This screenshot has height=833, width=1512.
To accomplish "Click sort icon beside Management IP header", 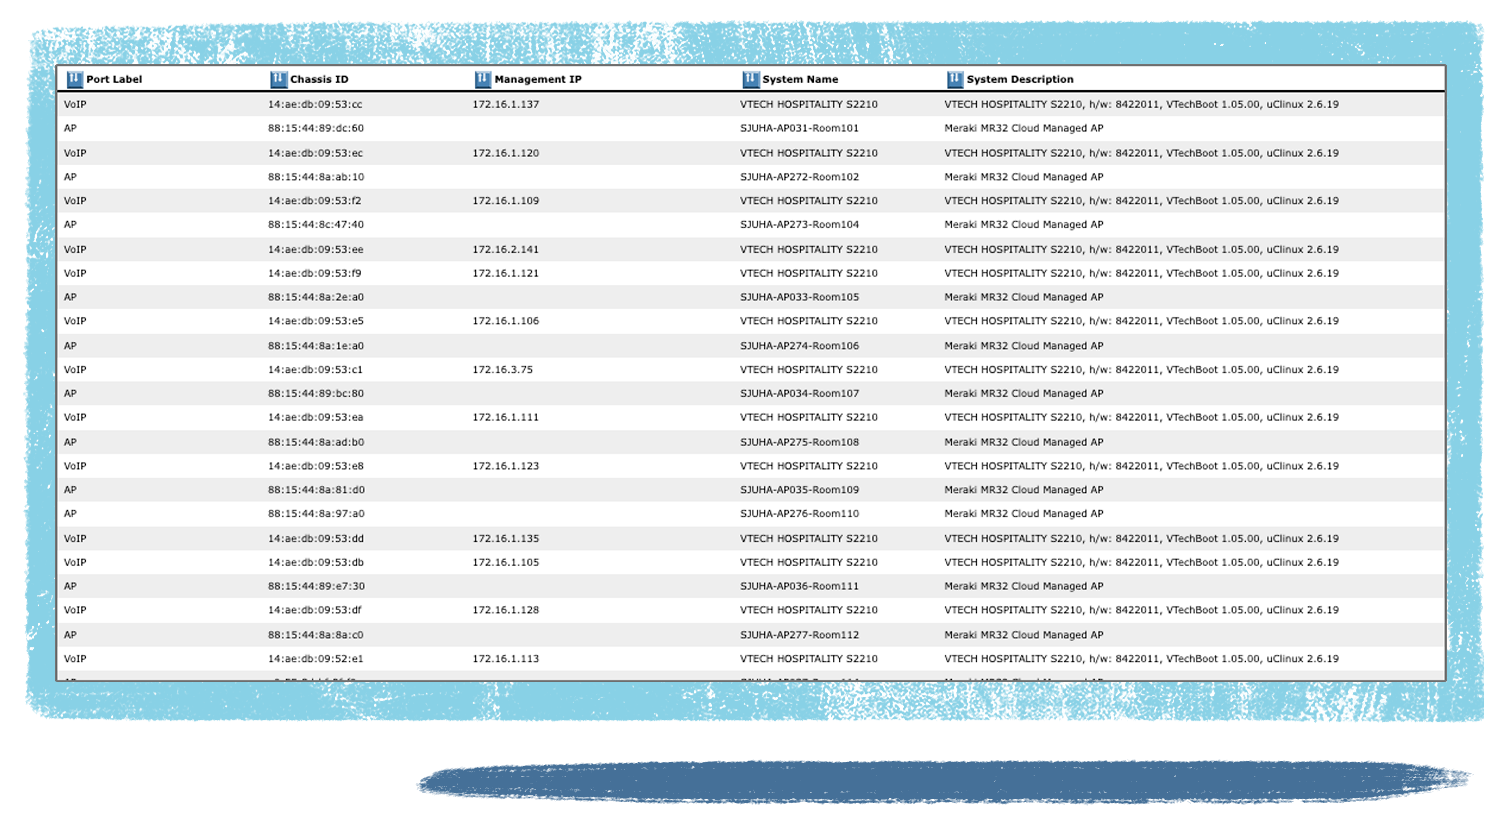I will coord(483,79).
